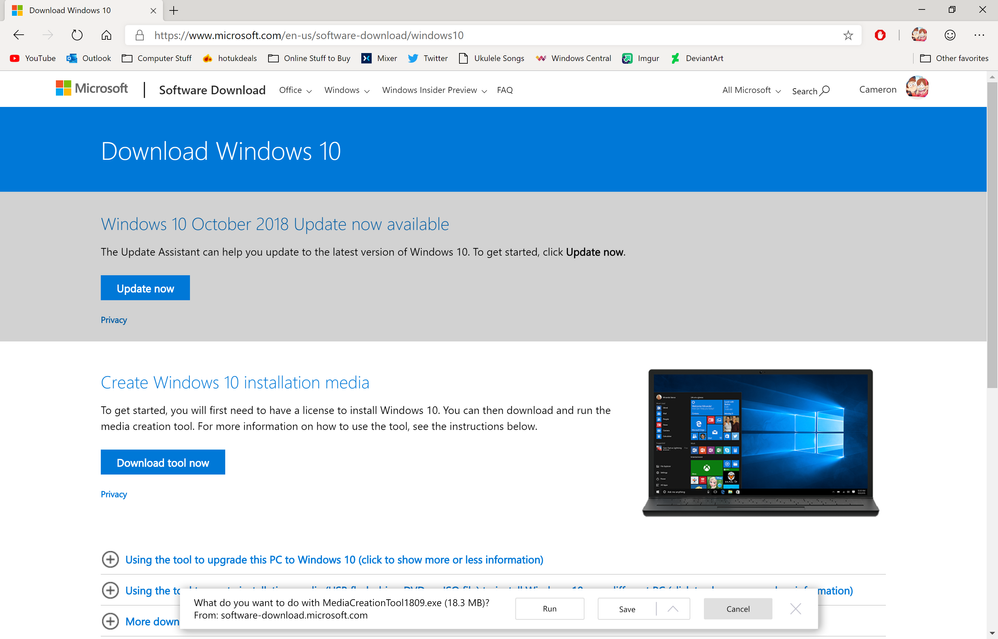The height and width of the screenshot is (639, 998).
Task: Open Privacy link under Download tool now
Action: (114, 495)
